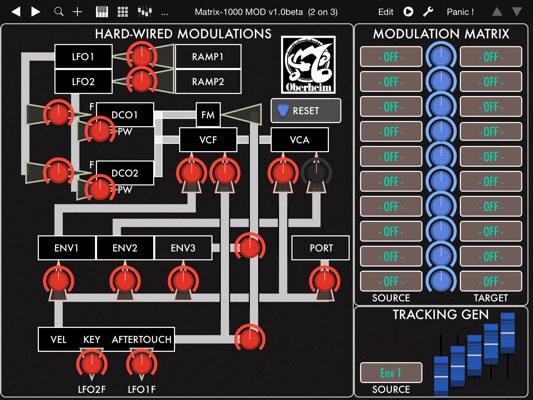Open the last row SOURCE dropdown above SOURCE label
The image size is (533, 400).
pyautogui.click(x=391, y=281)
